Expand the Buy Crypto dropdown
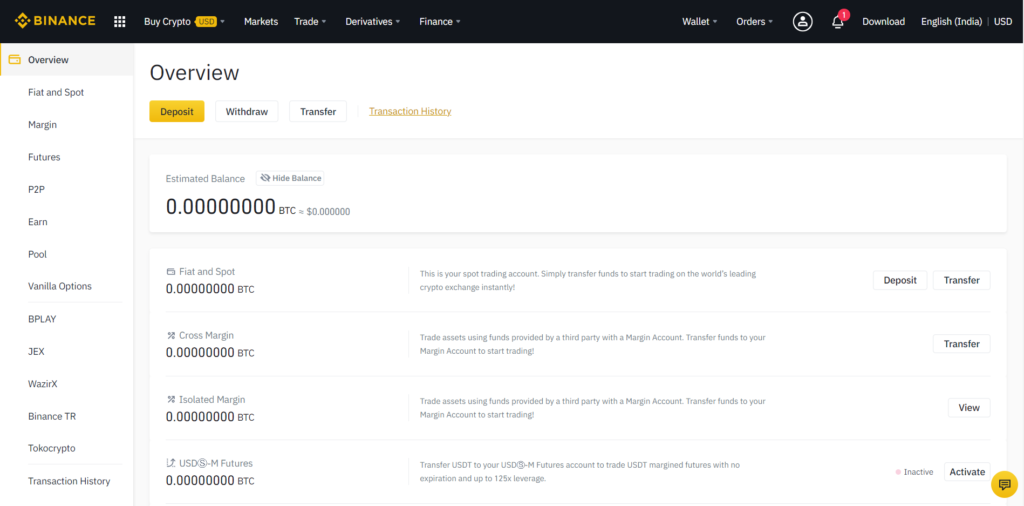The width and height of the screenshot is (1024, 506). 184,22
